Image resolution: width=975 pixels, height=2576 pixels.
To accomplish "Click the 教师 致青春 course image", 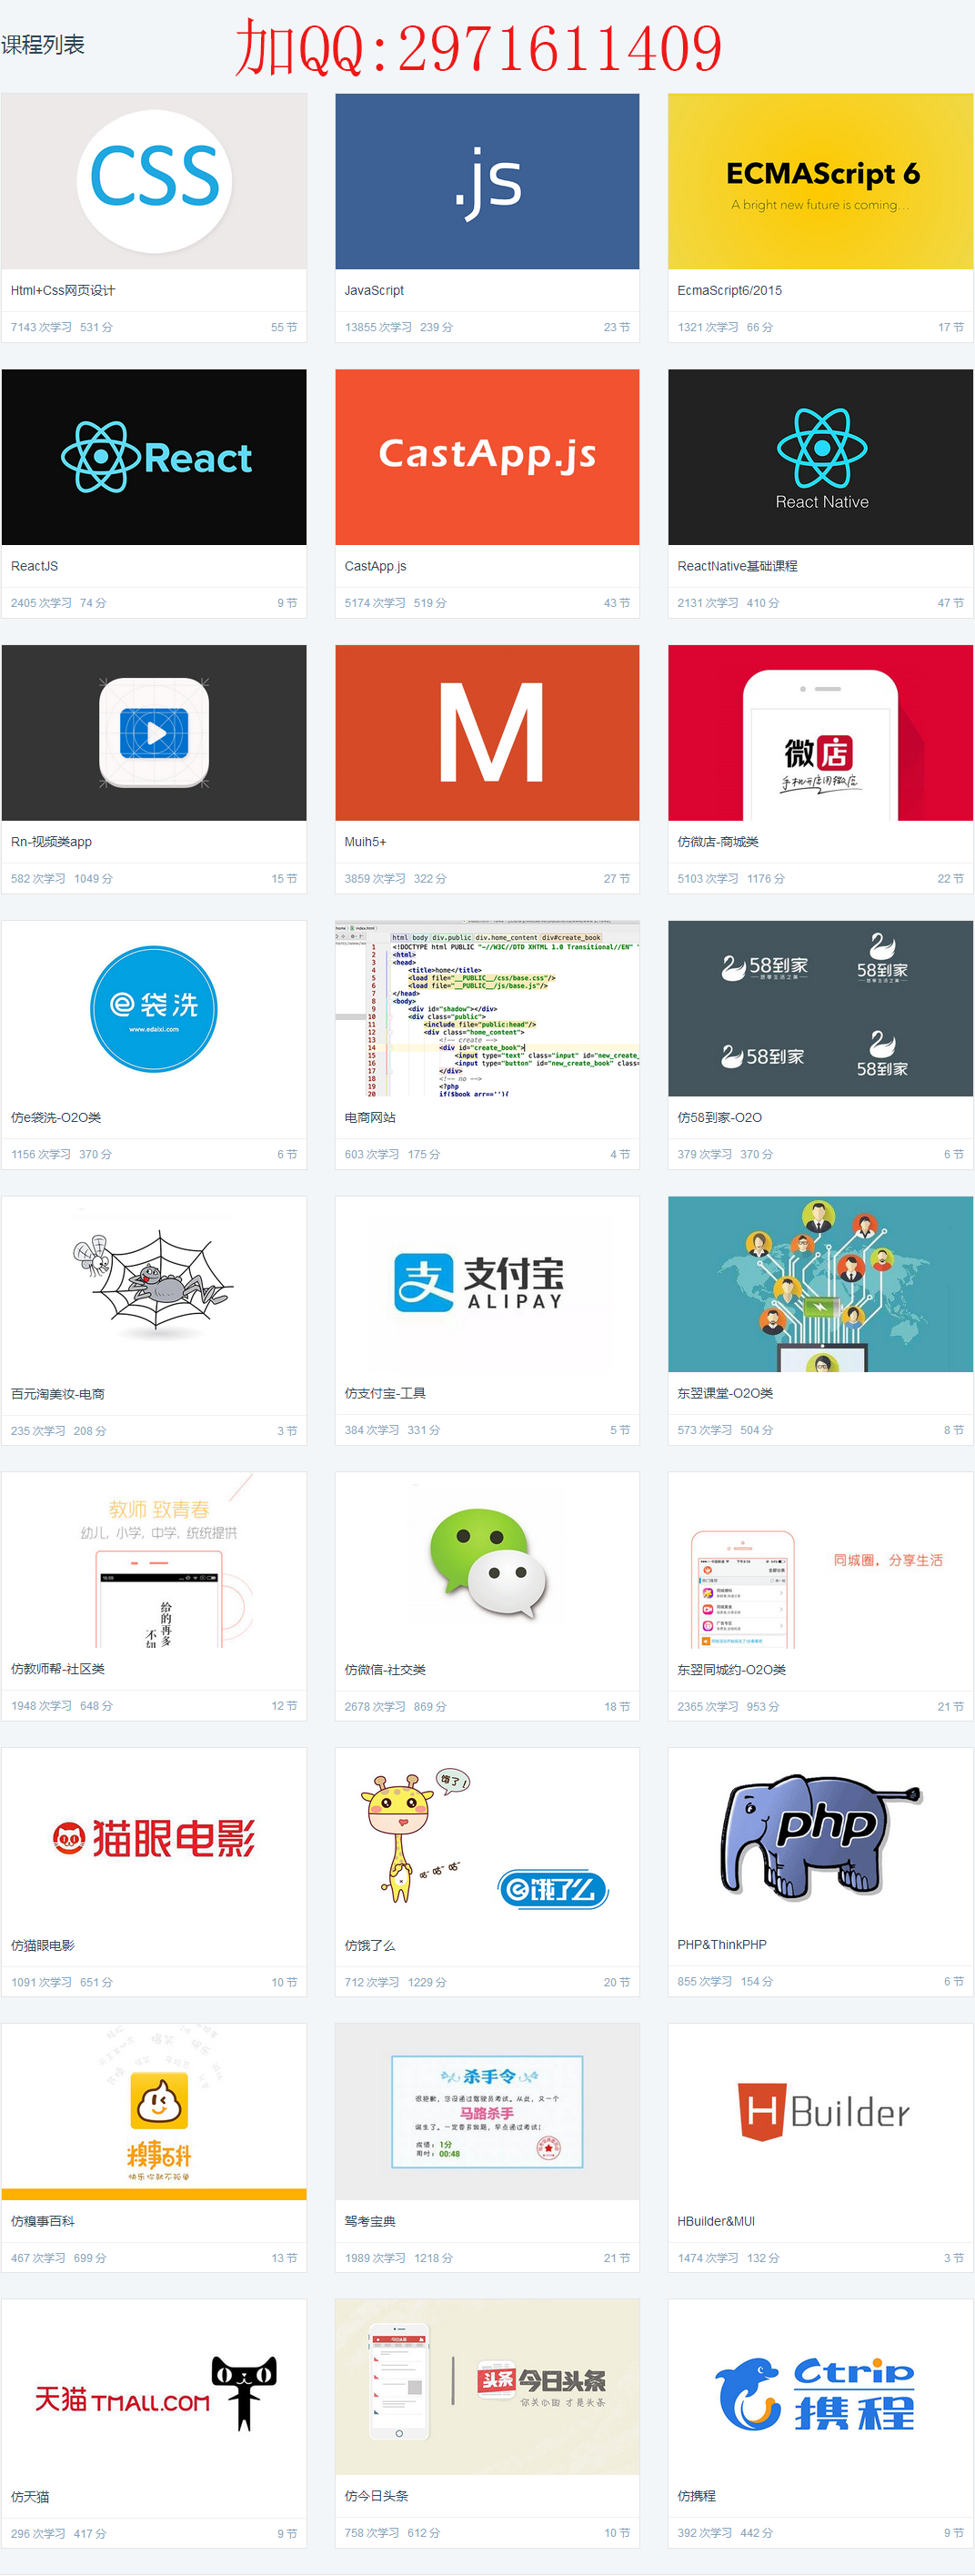I will (154, 1560).
